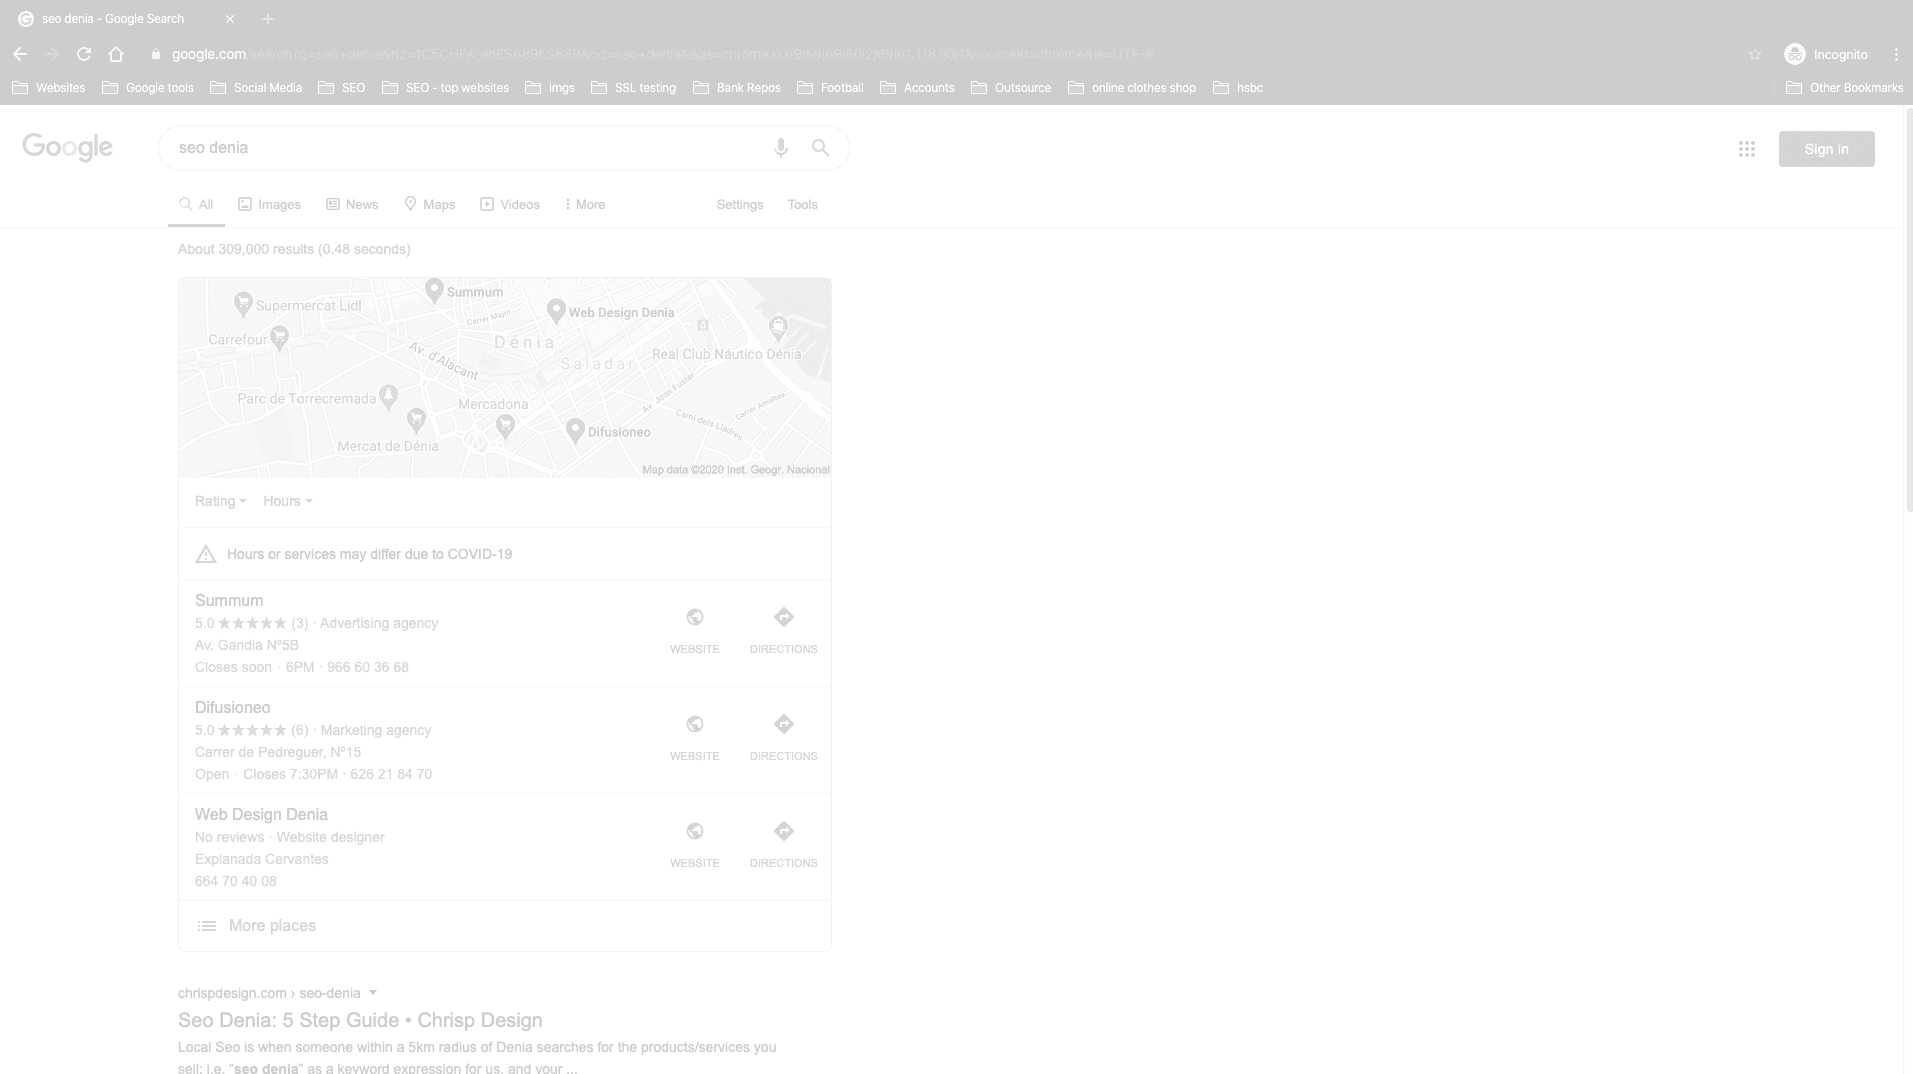This screenshot has width=1913, height=1074.
Task: Open the Difusioneo business listing
Action: pyautogui.click(x=232, y=707)
